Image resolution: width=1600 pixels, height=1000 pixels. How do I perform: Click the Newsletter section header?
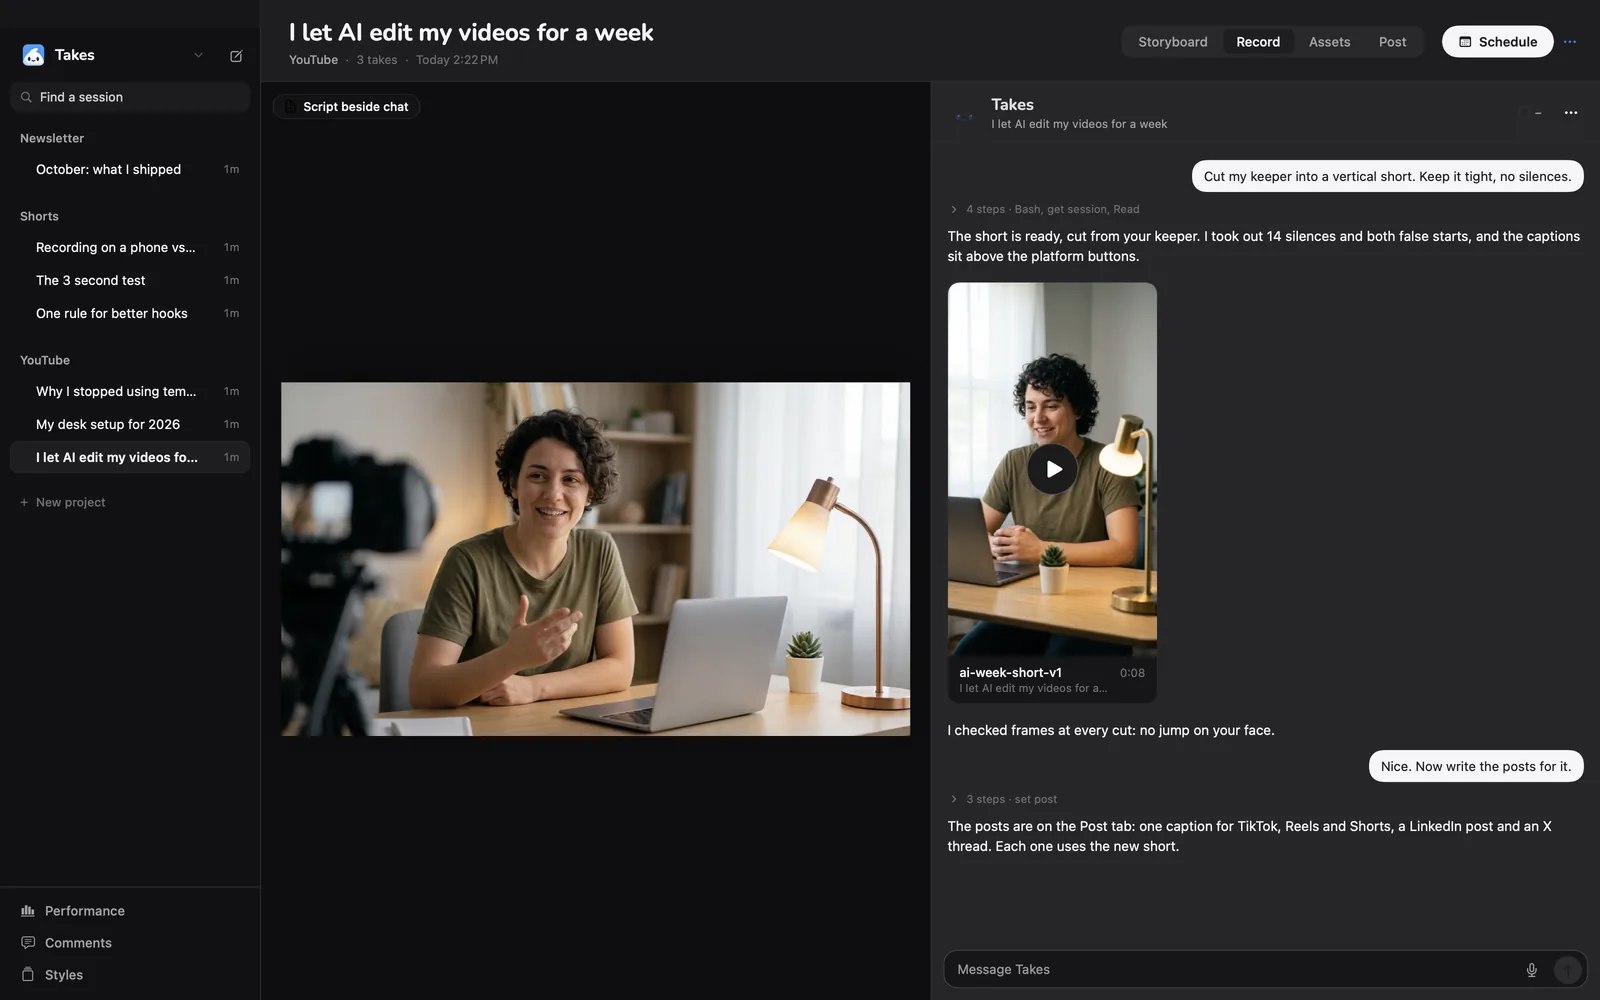pyautogui.click(x=52, y=138)
